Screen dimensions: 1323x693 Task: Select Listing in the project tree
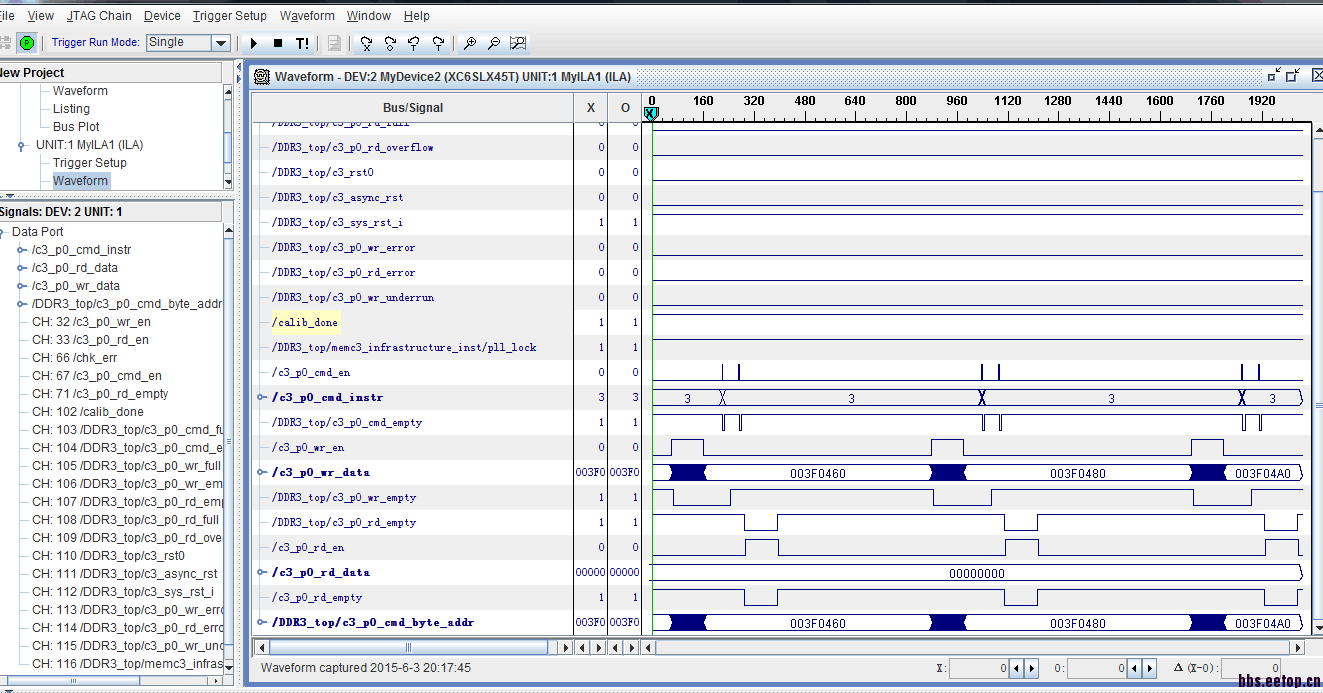pyautogui.click(x=71, y=109)
